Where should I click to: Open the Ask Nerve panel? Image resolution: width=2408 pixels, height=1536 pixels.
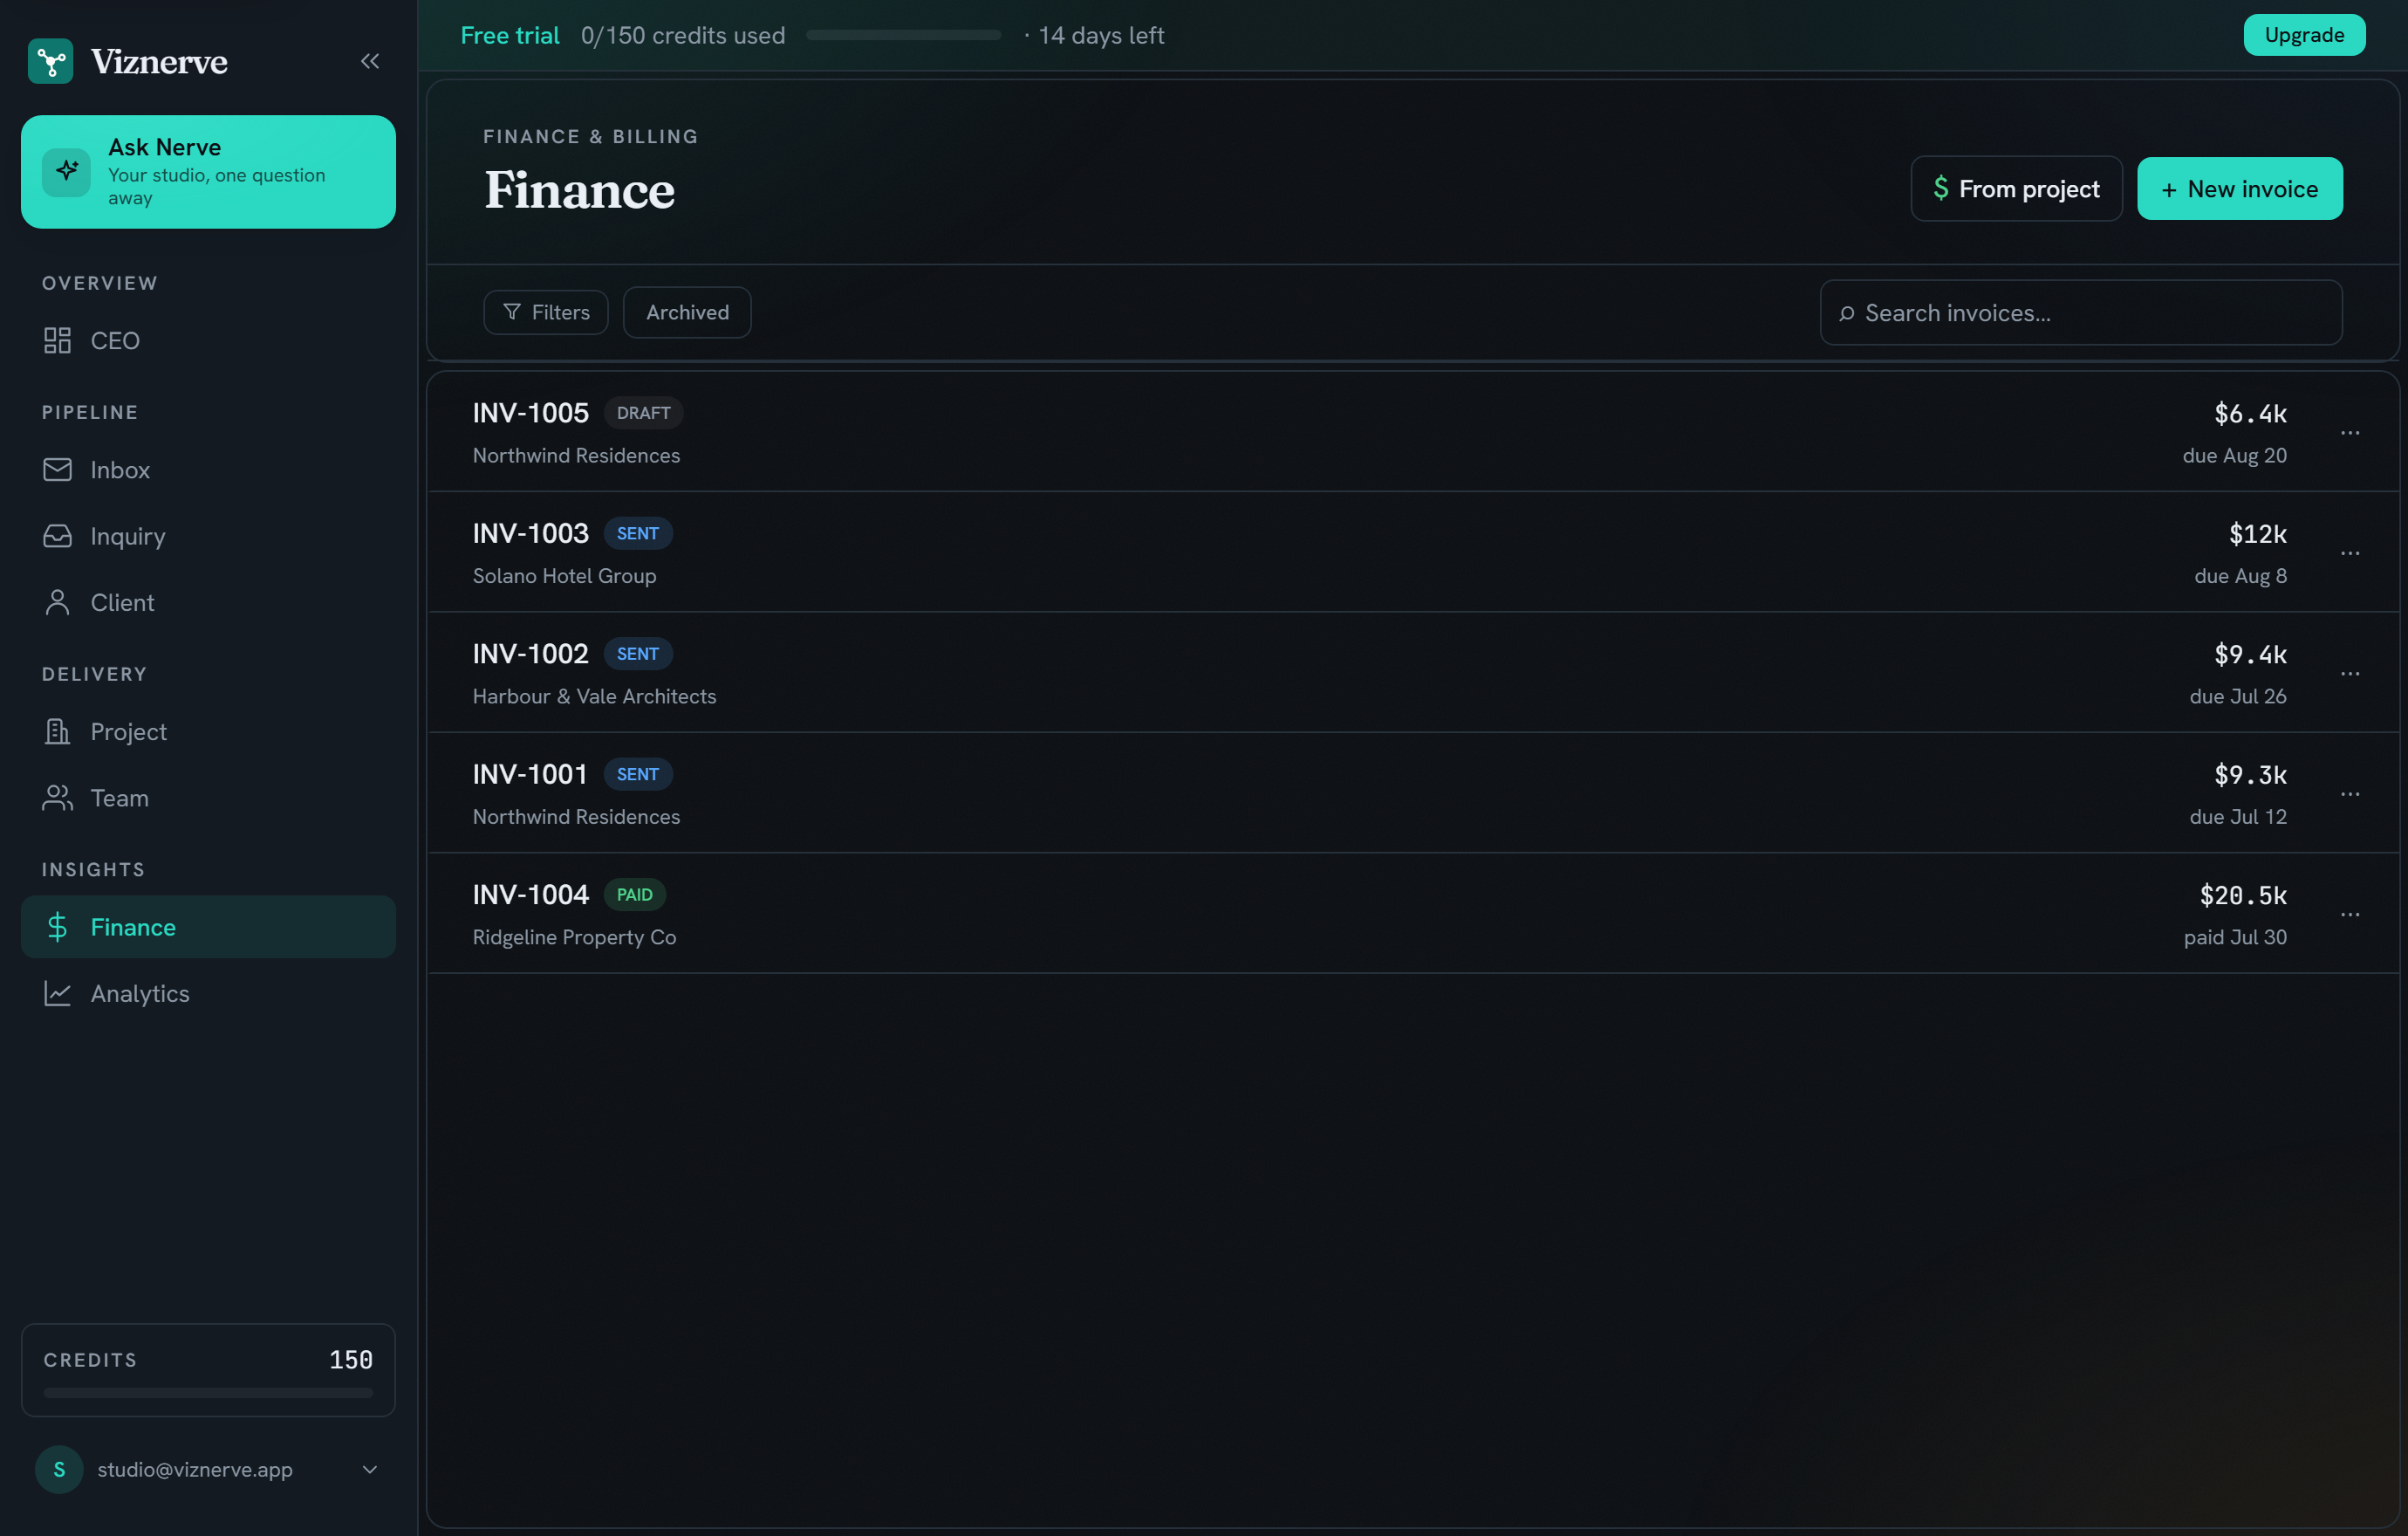pos(208,171)
